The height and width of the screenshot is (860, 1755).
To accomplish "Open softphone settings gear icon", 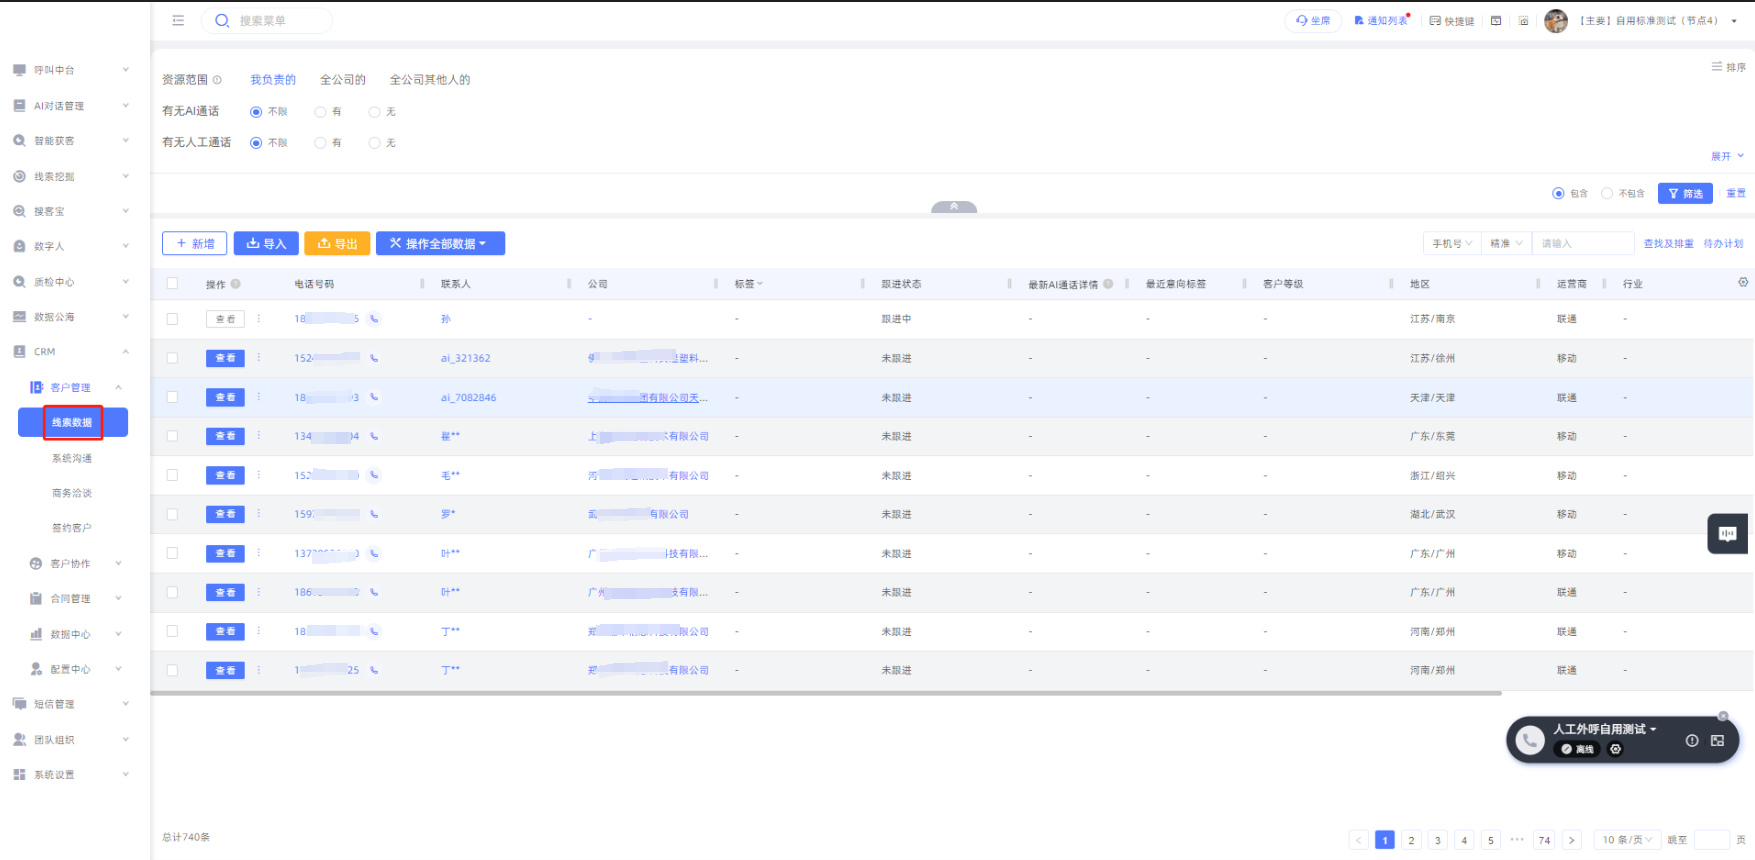I will tap(1615, 749).
